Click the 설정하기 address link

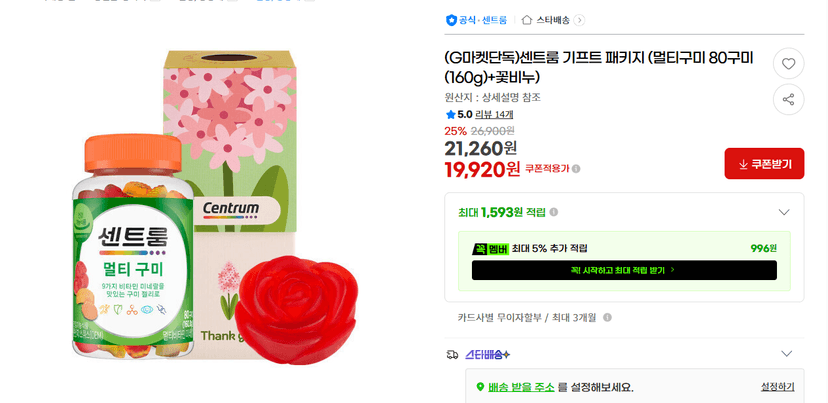point(777,387)
